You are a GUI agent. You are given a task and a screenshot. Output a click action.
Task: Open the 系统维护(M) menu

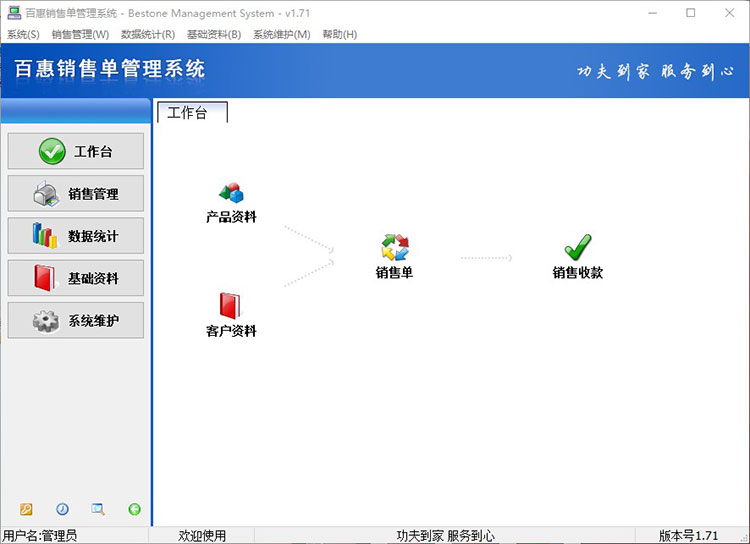282,34
